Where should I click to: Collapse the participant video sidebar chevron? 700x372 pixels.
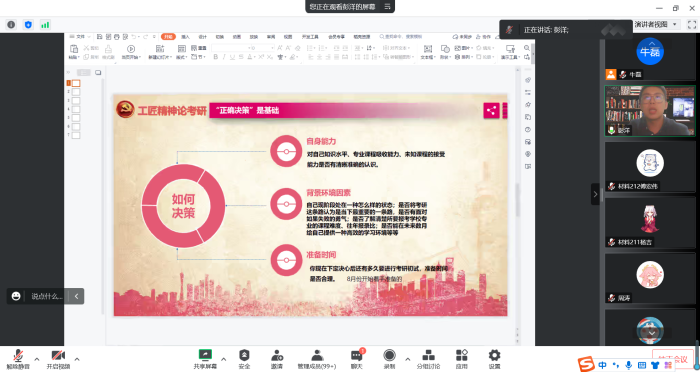click(x=595, y=194)
